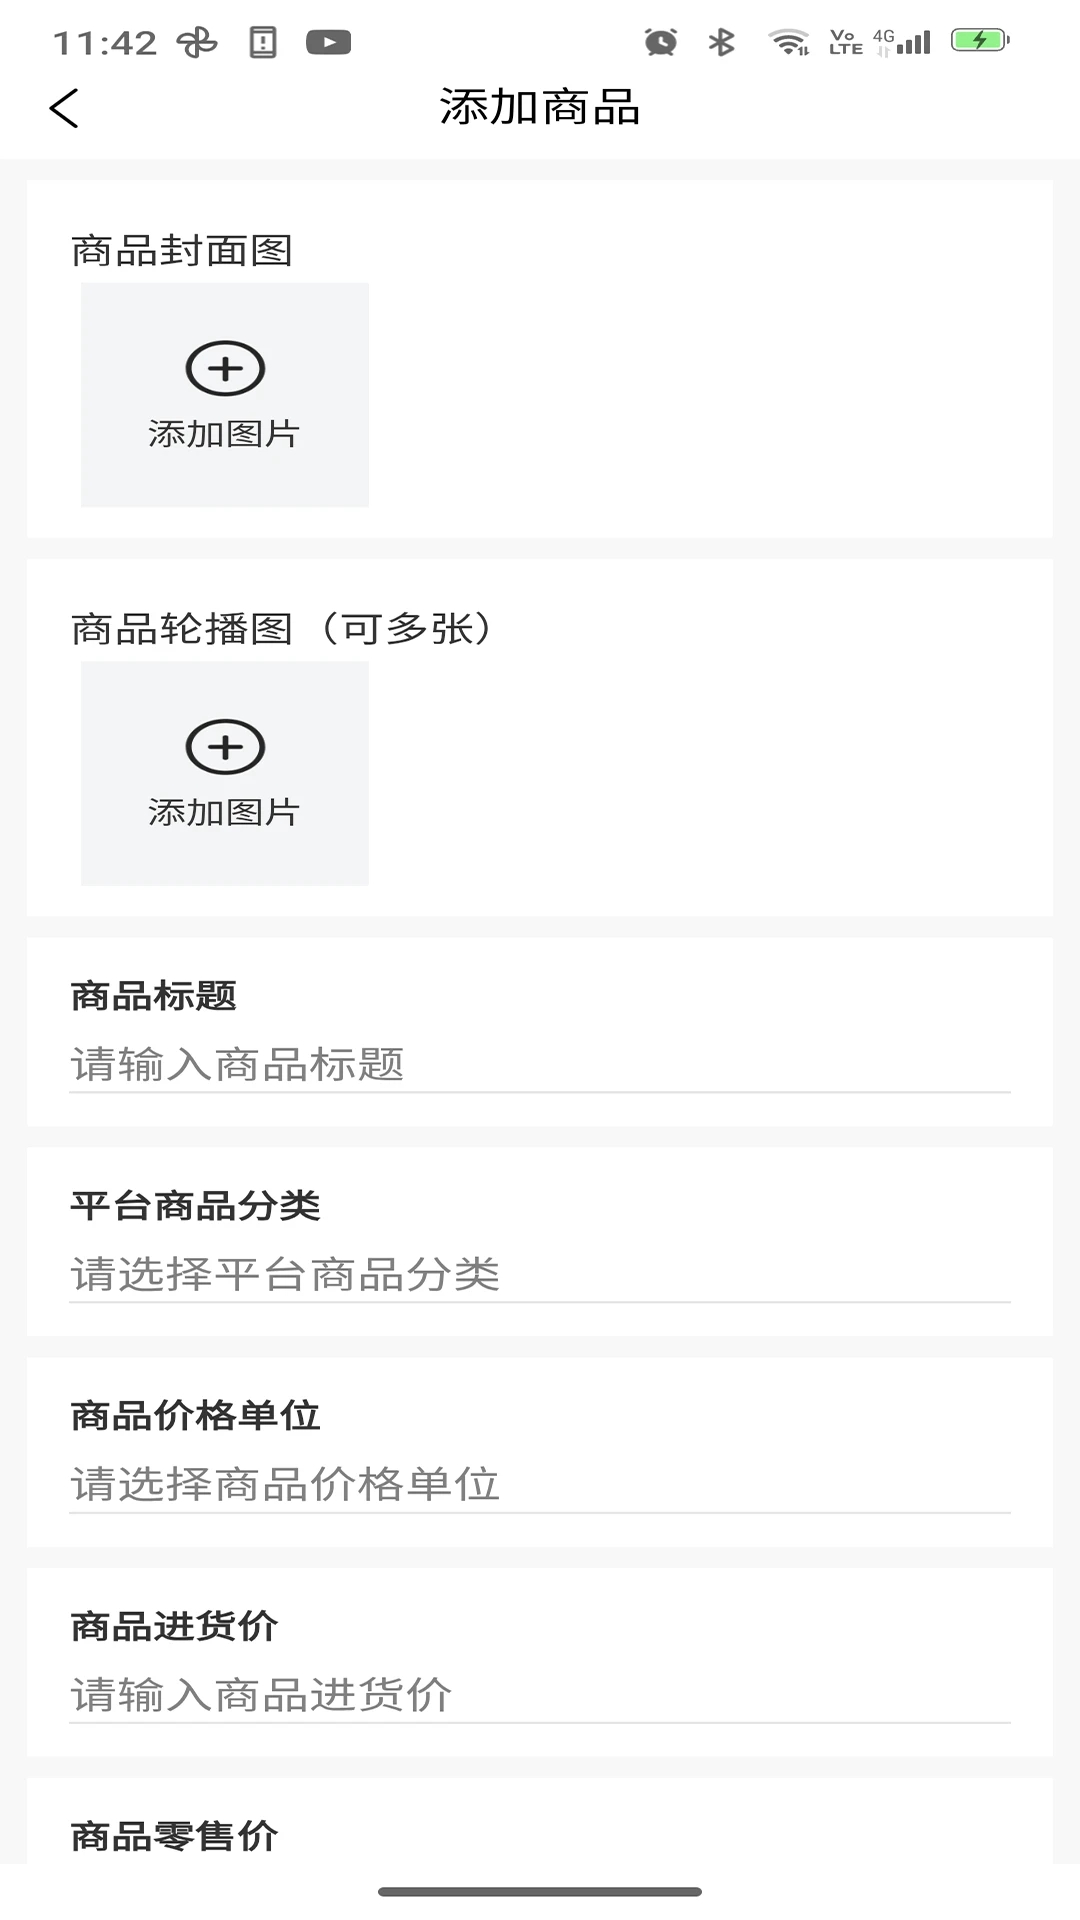
Task: Tap the back arrow icon
Action: pyautogui.click(x=64, y=108)
